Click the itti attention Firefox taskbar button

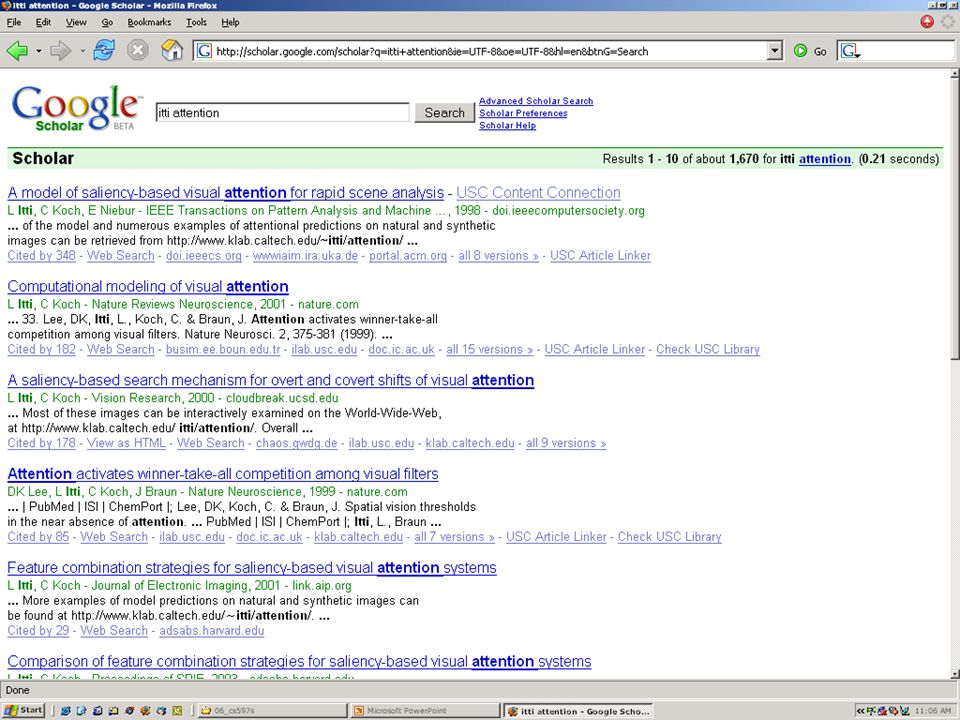pyautogui.click(x=578, y=711)
